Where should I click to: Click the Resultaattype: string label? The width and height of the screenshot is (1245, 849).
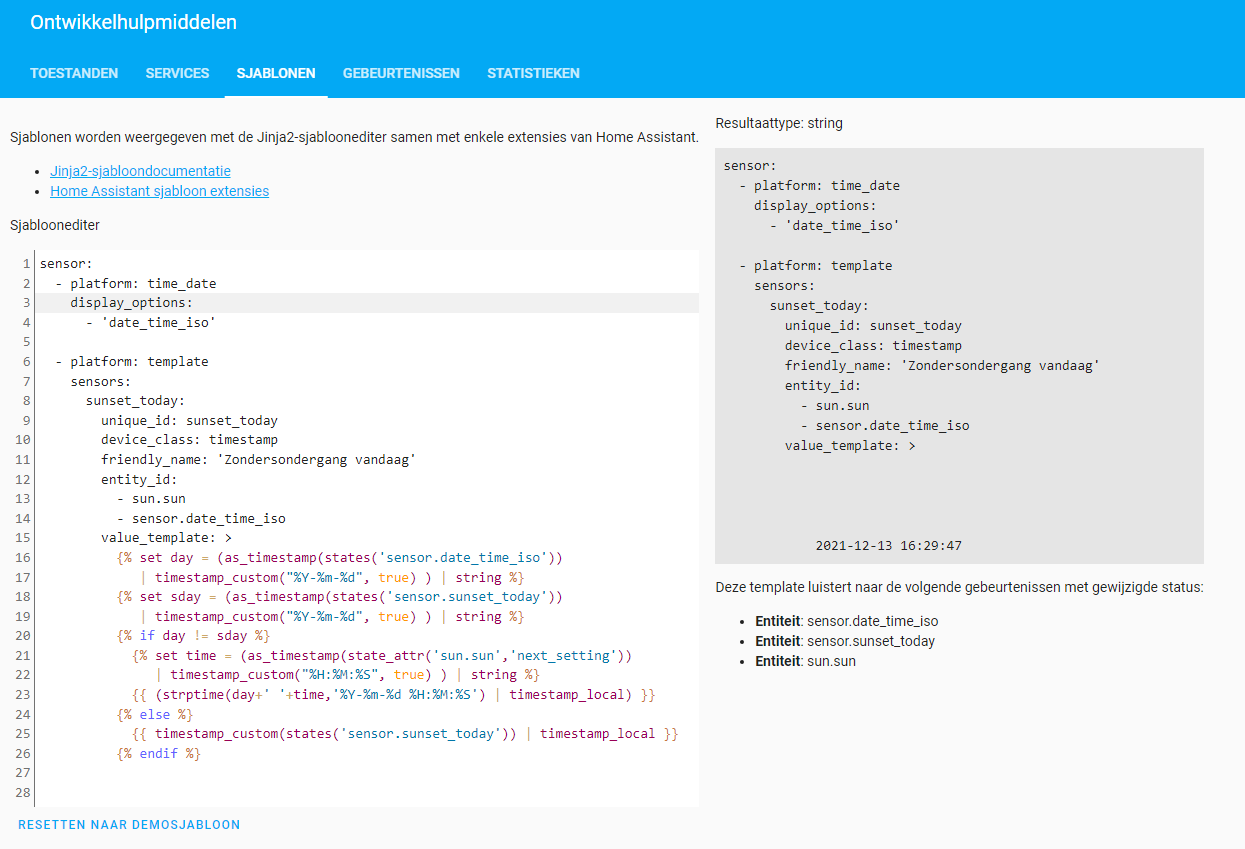[778, 123]
